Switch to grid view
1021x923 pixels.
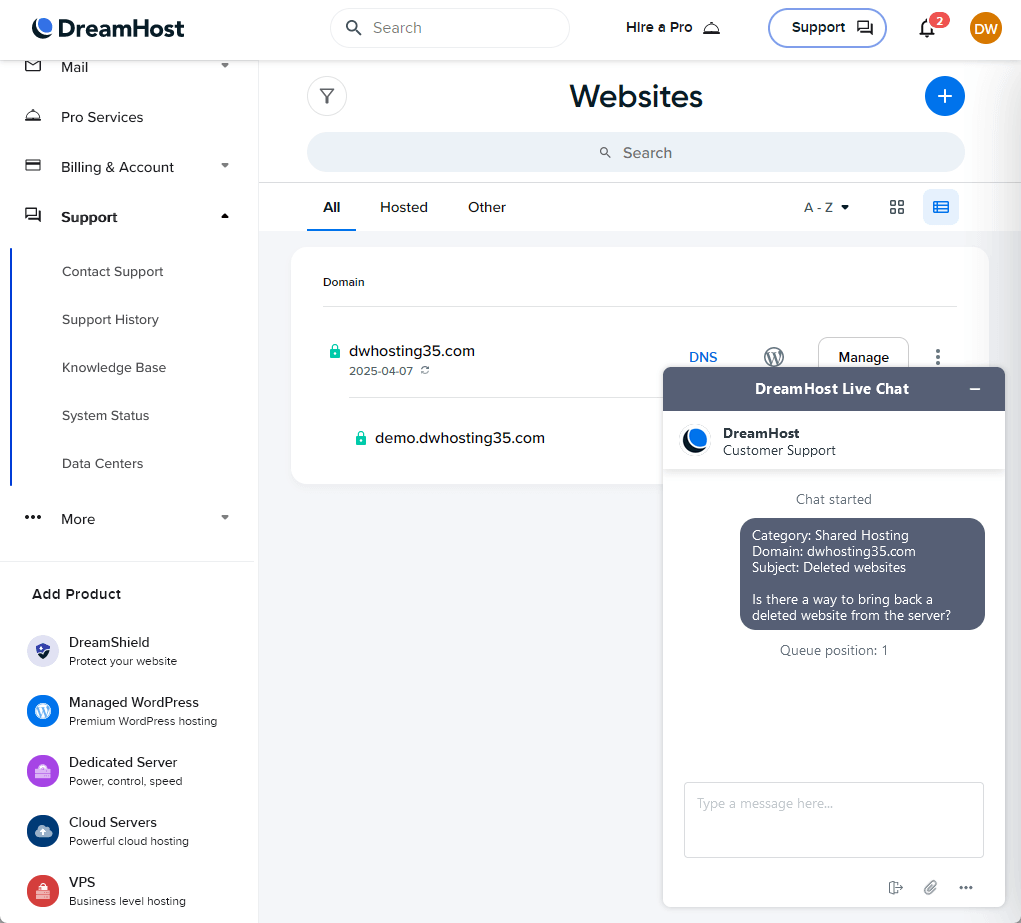click(x=897, y=207)
